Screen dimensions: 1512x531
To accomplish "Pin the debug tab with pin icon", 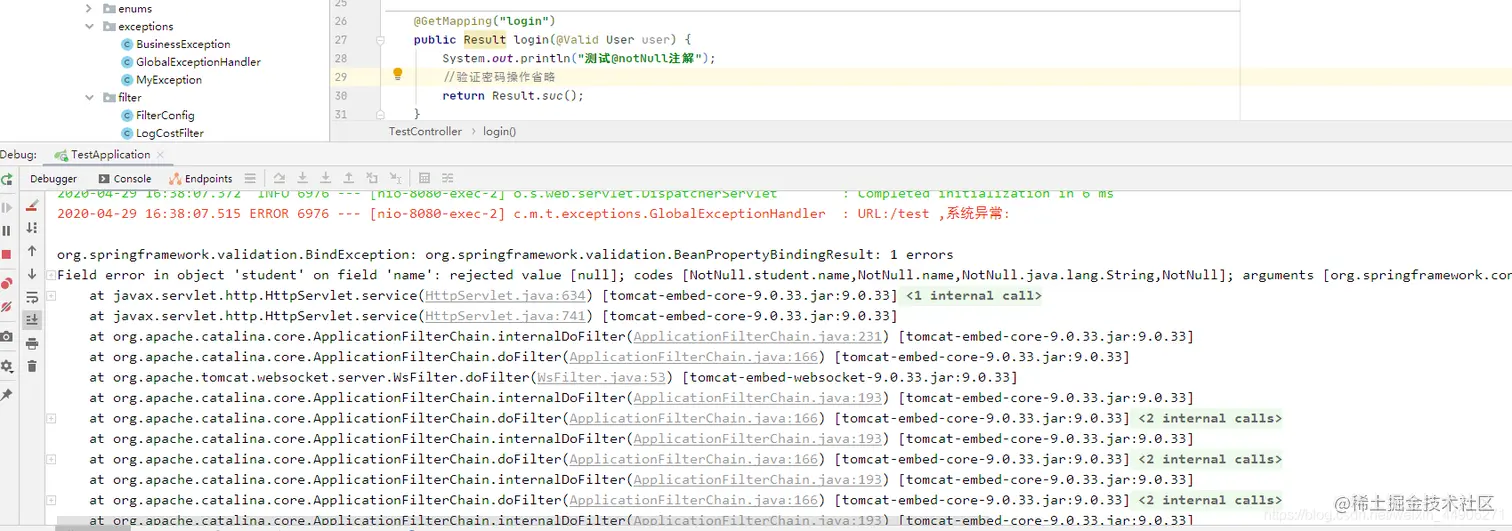I will (x=7, y=395).
